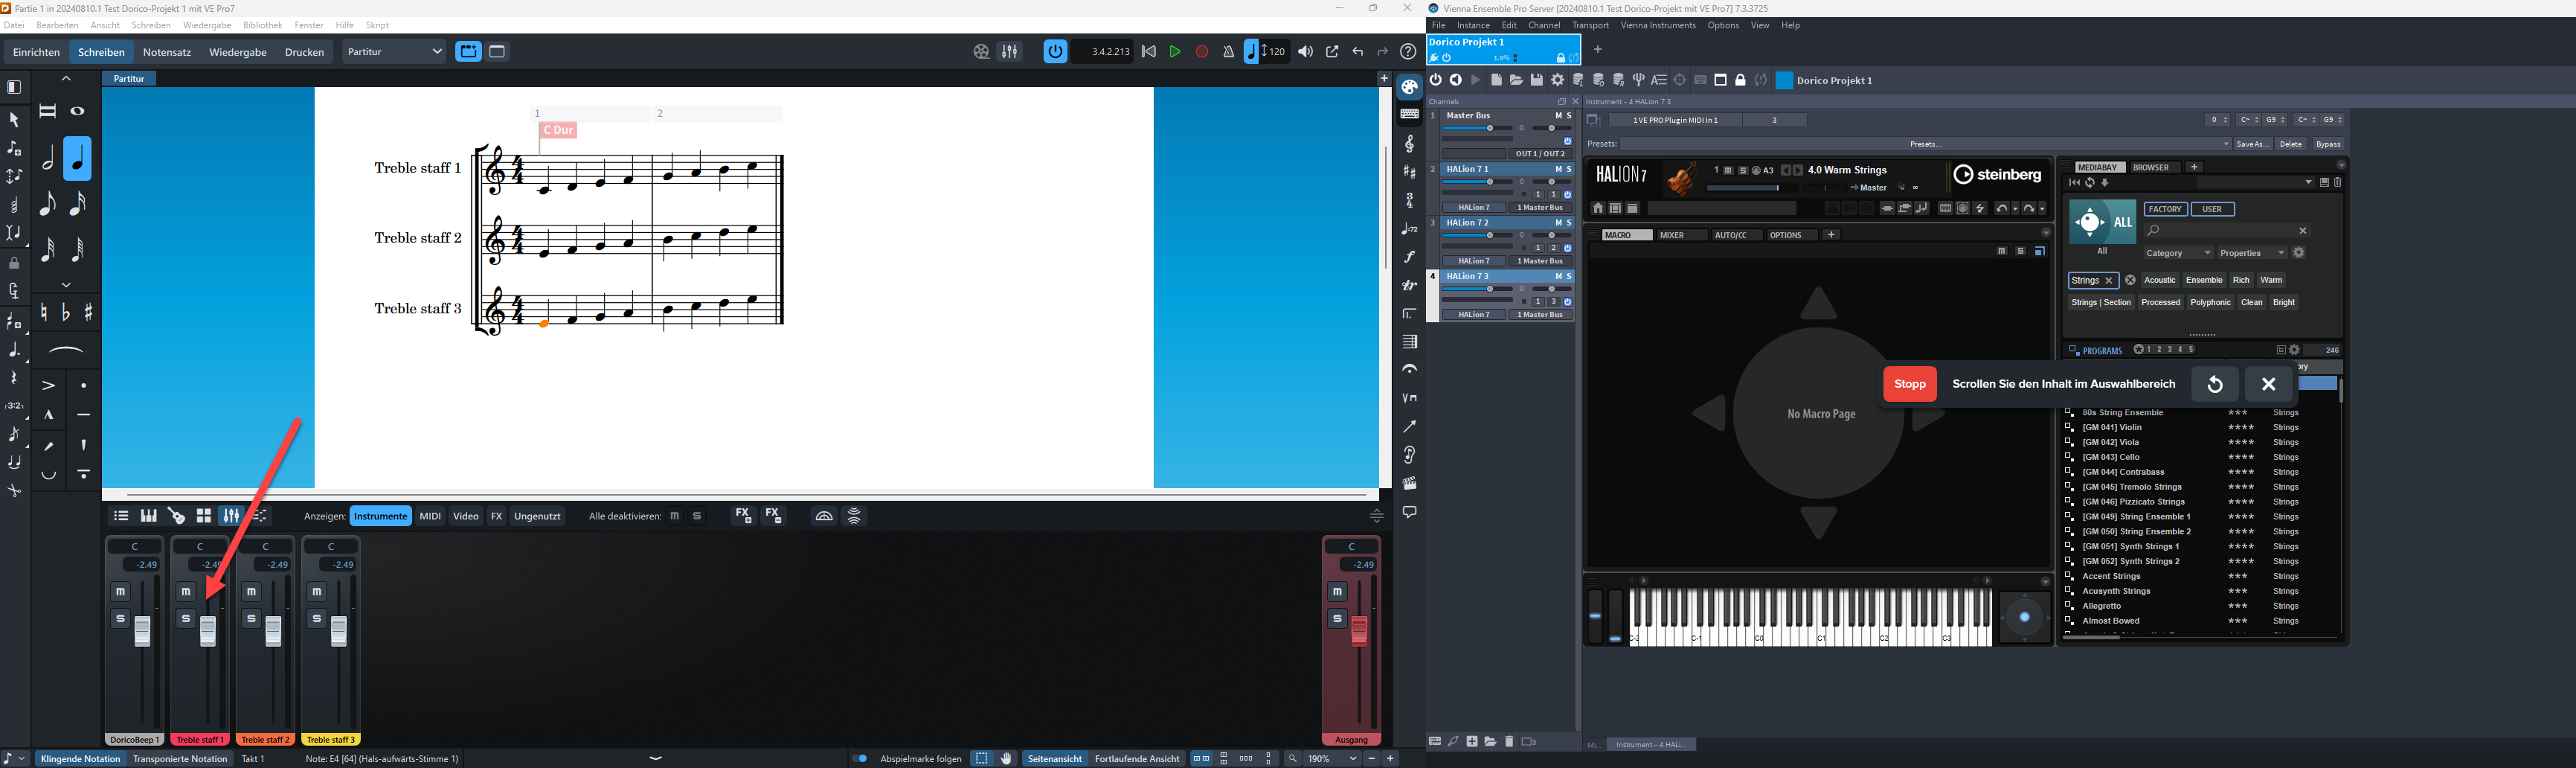Select Transponierte Notation in status bar
This screenshot has height=768, width=2576.
click(x=181, y=759)
